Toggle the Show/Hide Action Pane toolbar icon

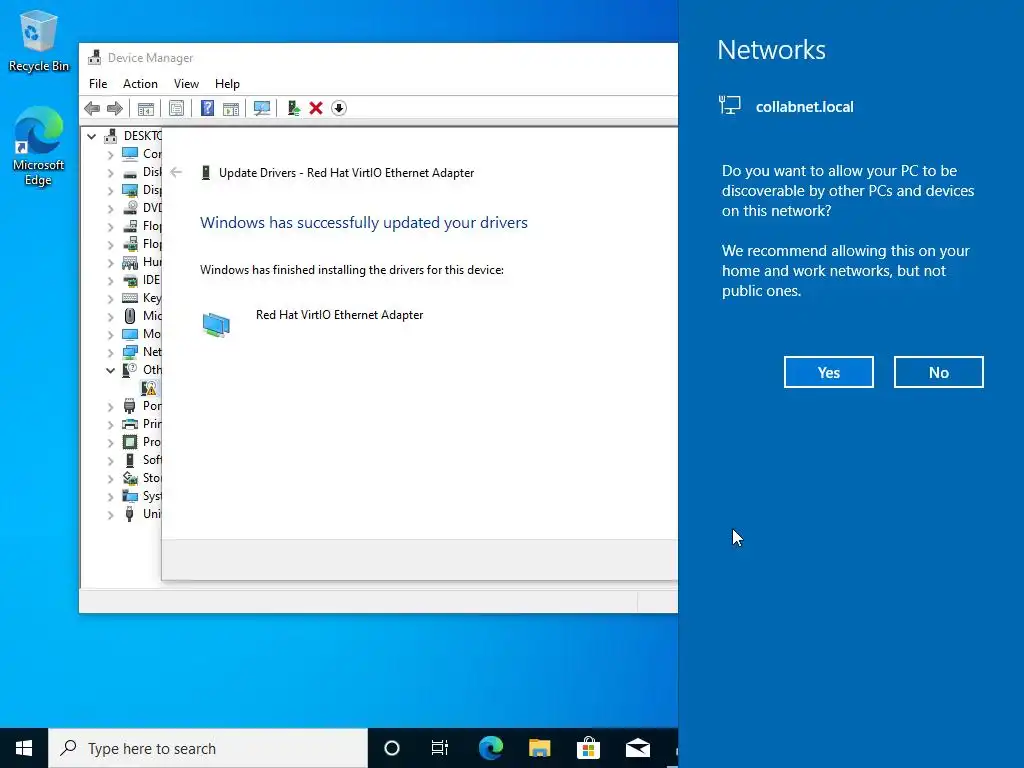coord(231,108)
